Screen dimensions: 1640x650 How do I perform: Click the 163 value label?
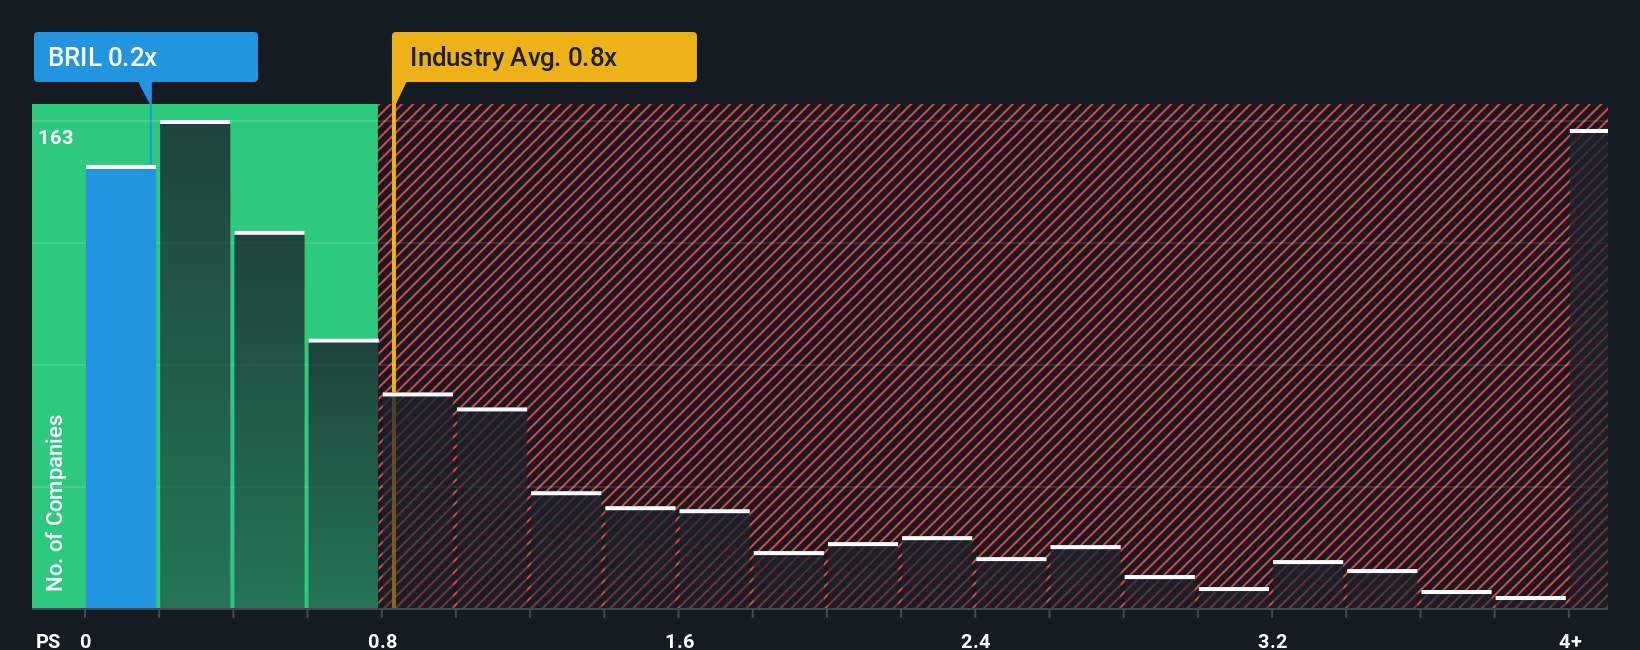tap(56, 138)
